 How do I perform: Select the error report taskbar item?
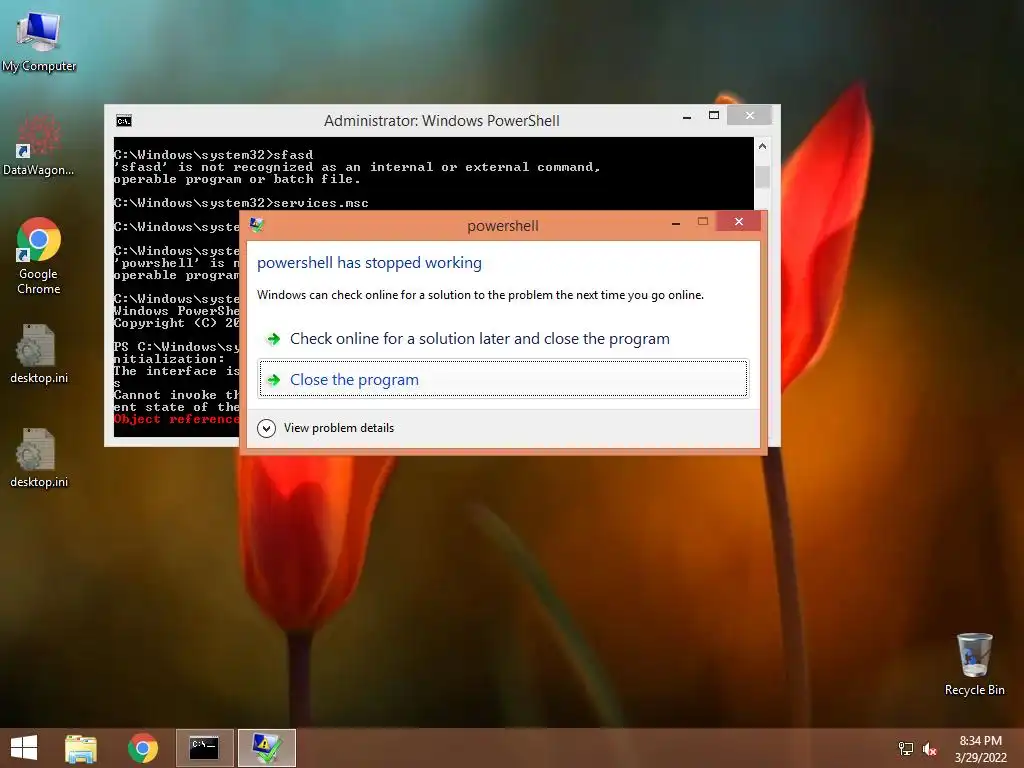[266, 748]
